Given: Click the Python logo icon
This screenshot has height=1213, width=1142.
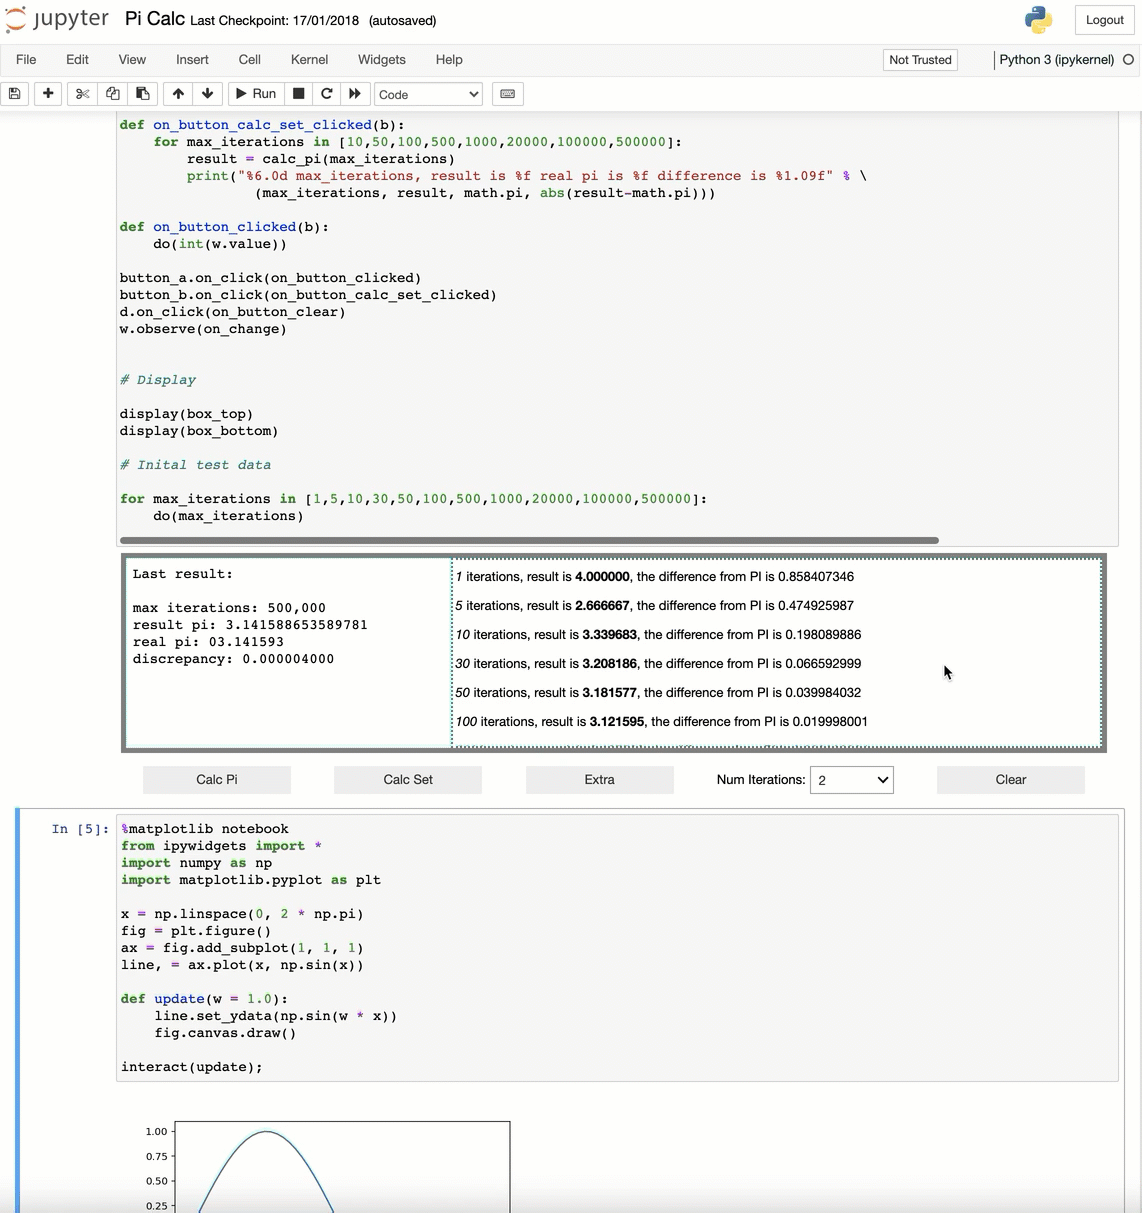Looking at the screenshot, I should (1039, 20).
